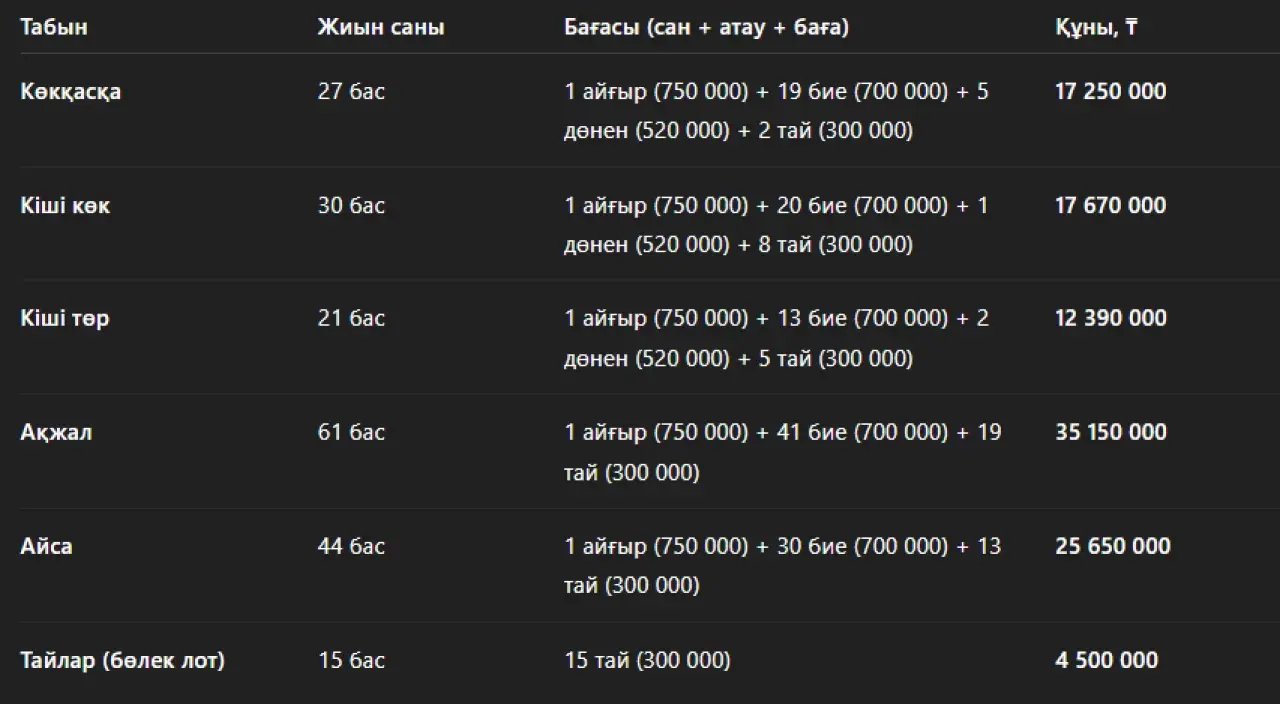Click the 12 390 000 value
Viewport: 1280px width, 704px height.
1111,318
